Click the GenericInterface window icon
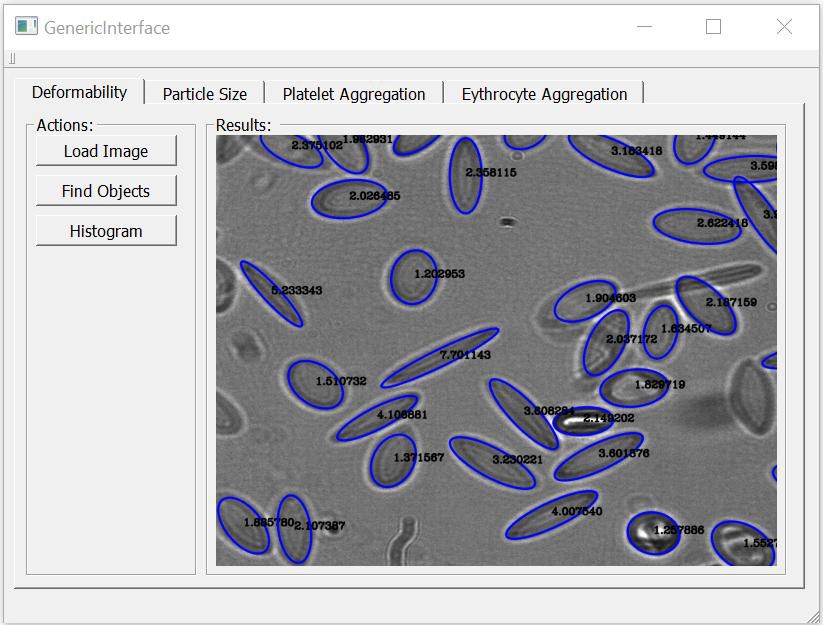The width and height of the screenshot is (823, 625). click(x=26, y=26)
